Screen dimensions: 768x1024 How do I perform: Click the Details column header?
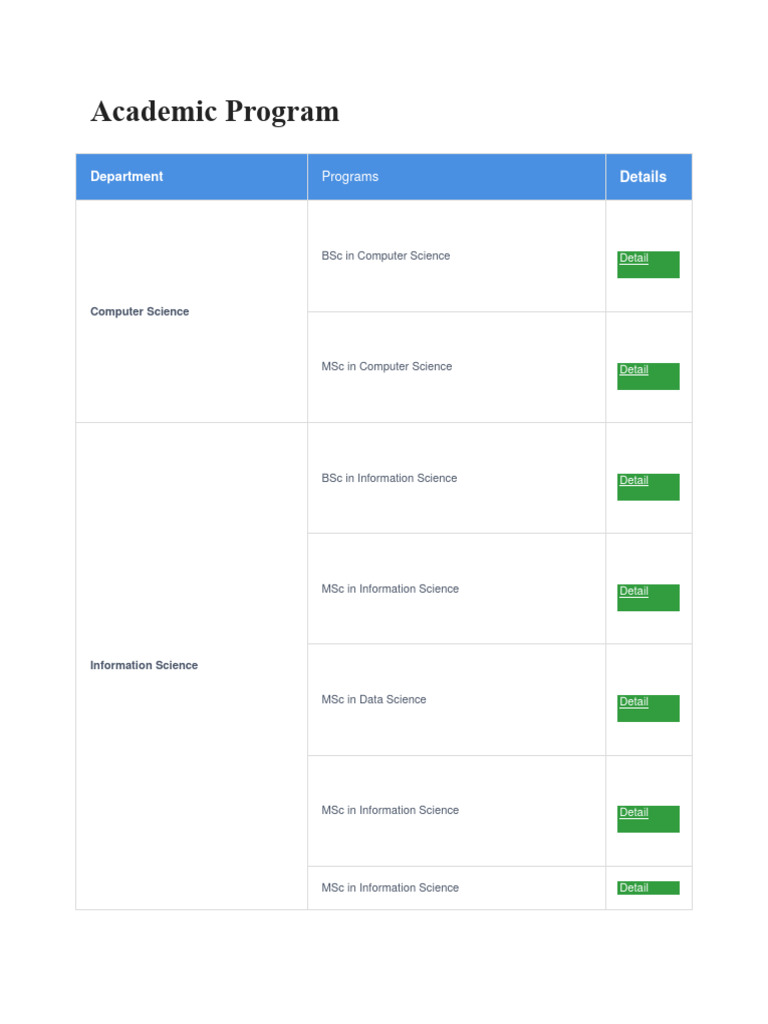pos(643,177)
